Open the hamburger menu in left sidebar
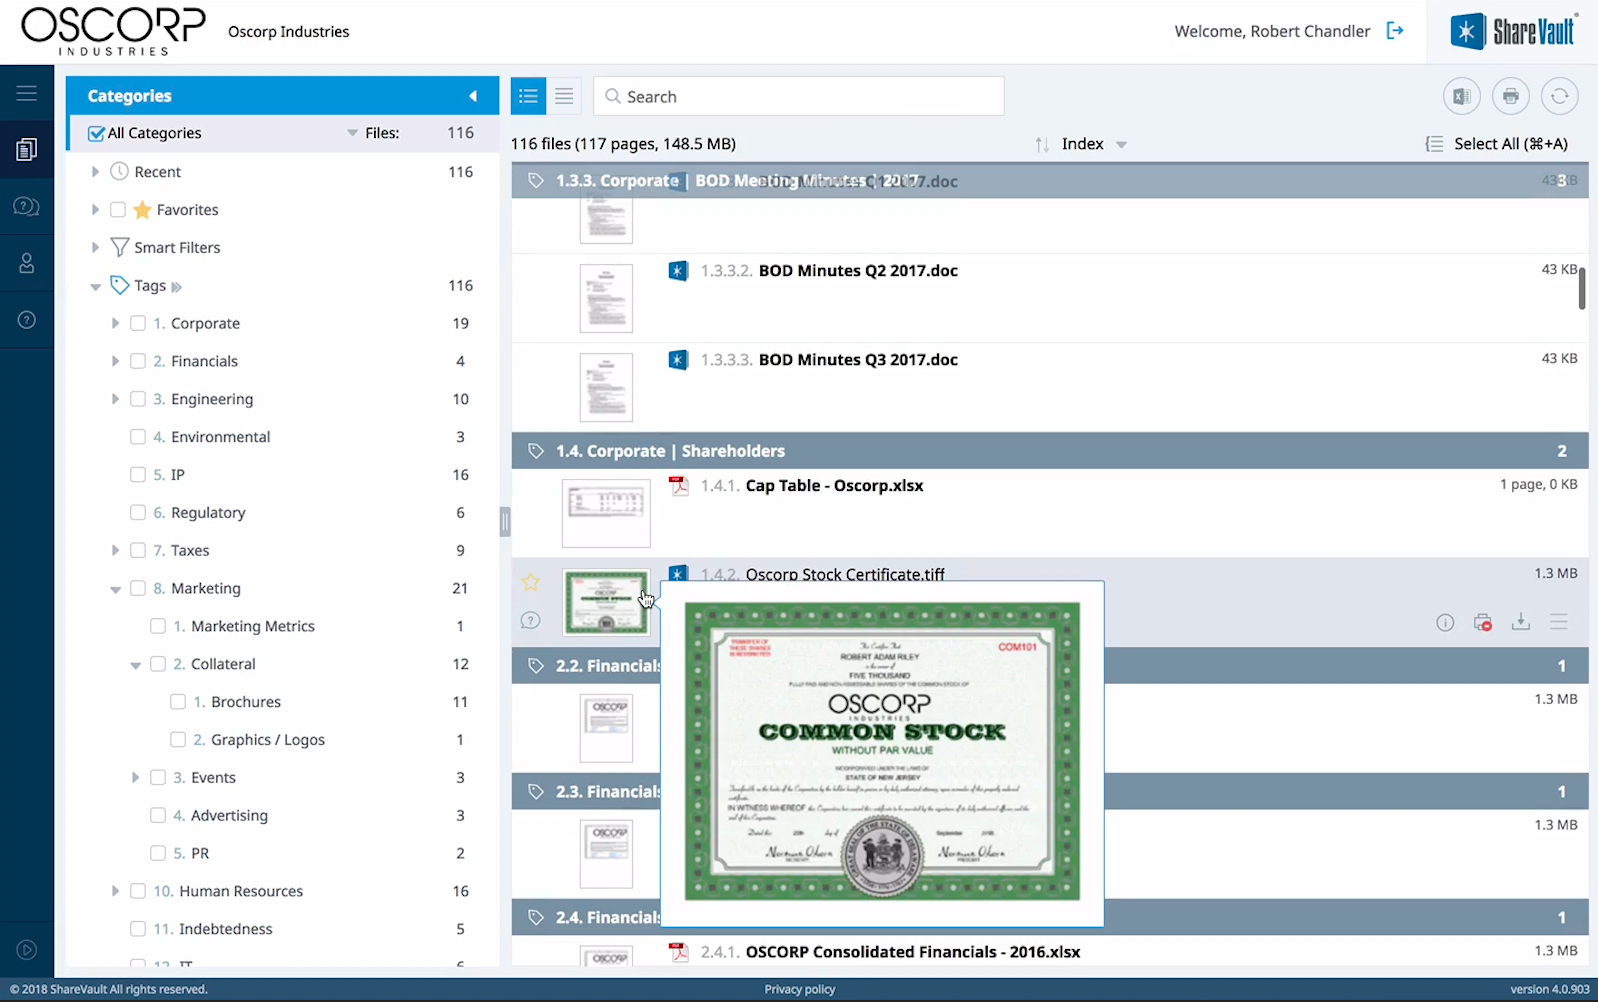Viewport: 1598px width, 1002px height. [27, 93]
